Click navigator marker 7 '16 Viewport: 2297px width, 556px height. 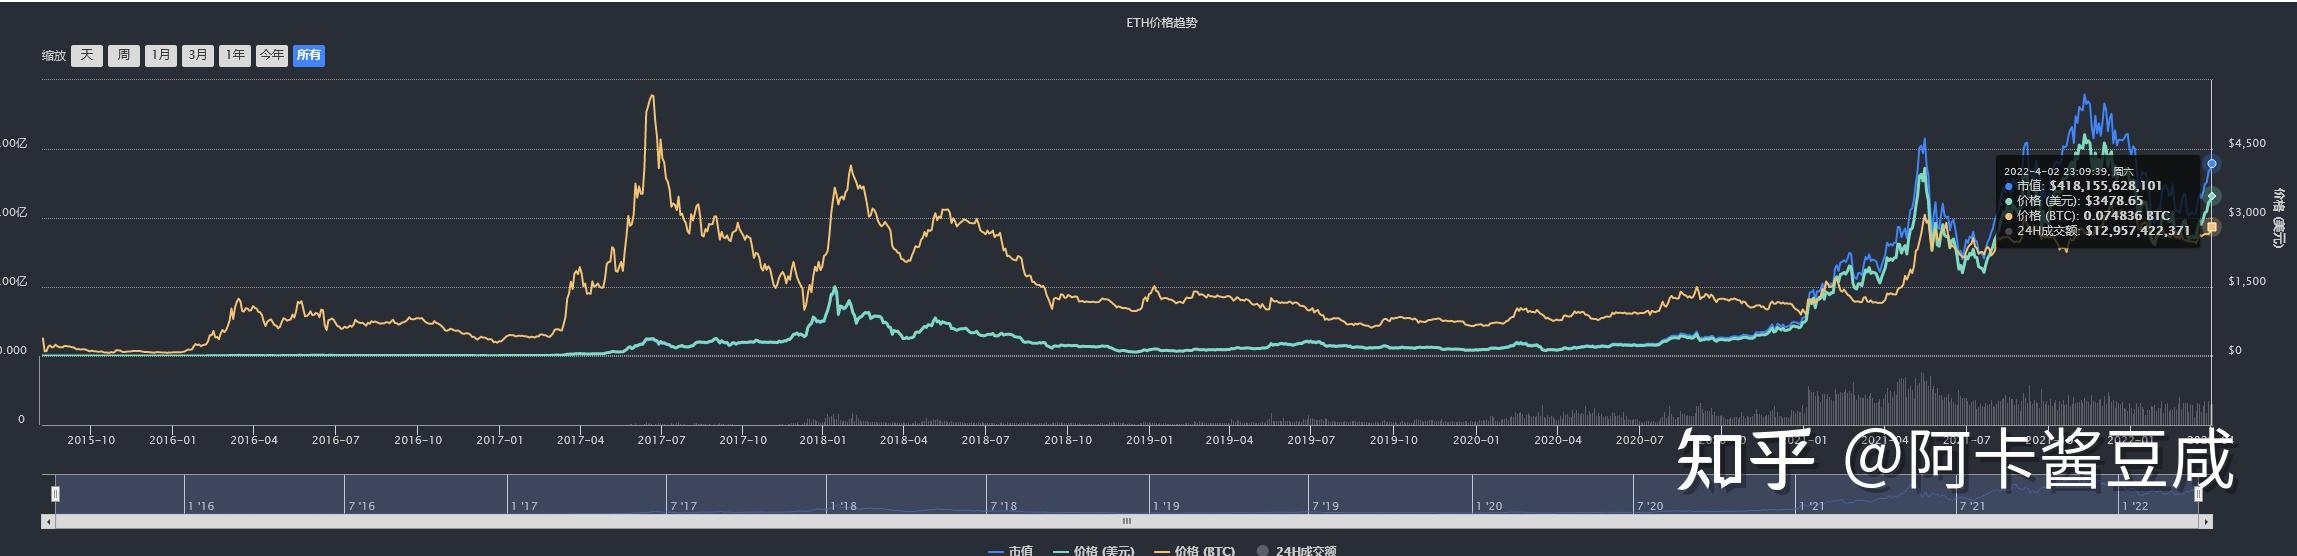click(361, 506)
